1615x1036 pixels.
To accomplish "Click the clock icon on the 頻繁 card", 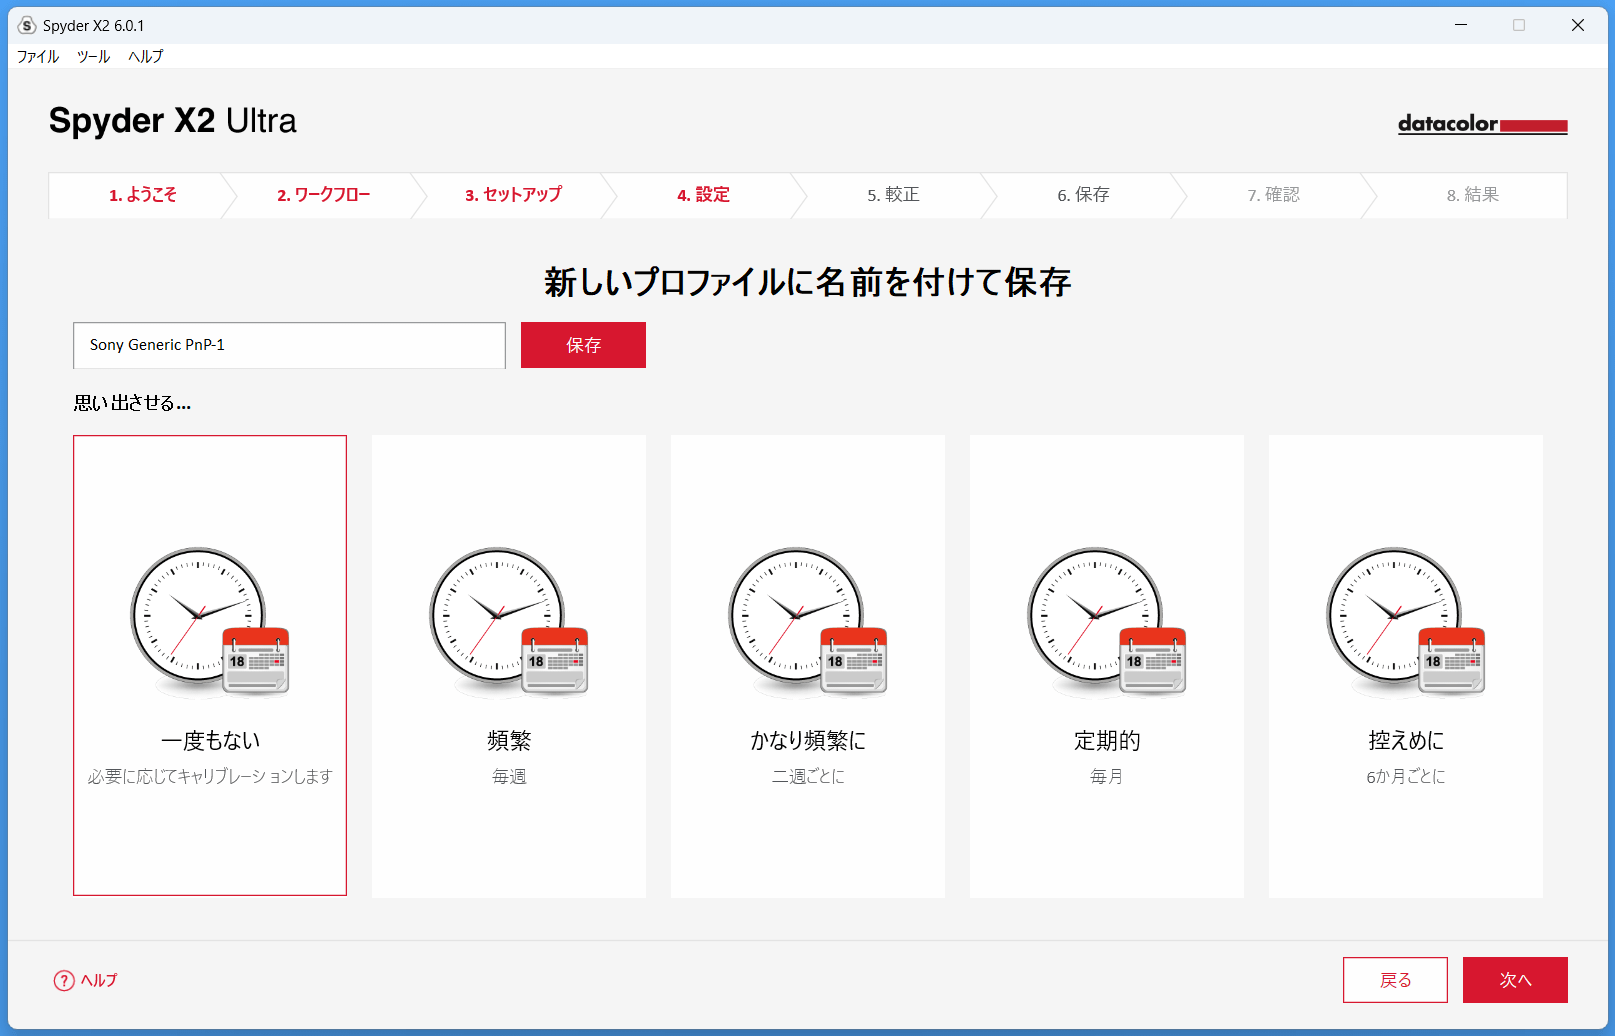I will (x=509, y=621).
